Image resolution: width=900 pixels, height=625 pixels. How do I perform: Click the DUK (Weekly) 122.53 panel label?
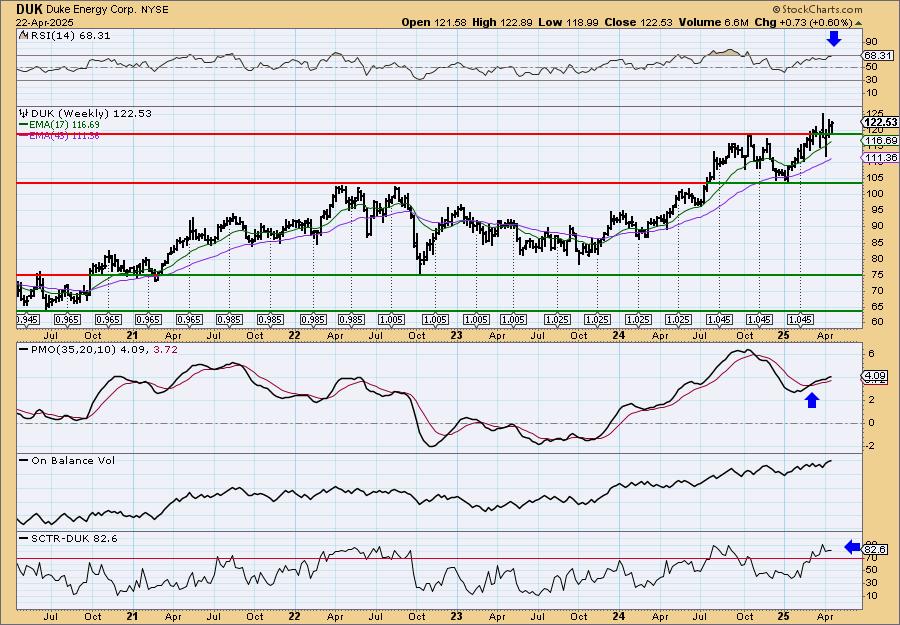coord(91,113)
